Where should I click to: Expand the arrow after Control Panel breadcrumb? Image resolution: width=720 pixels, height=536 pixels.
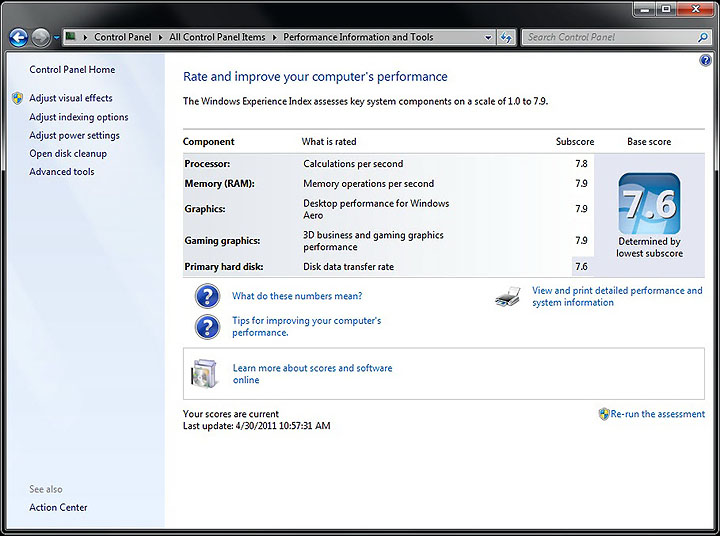pyautogui.click(x=160, y=37)
